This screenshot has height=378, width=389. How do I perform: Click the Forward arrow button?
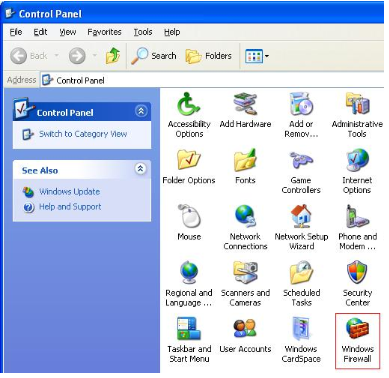click(x=77, y=56)
